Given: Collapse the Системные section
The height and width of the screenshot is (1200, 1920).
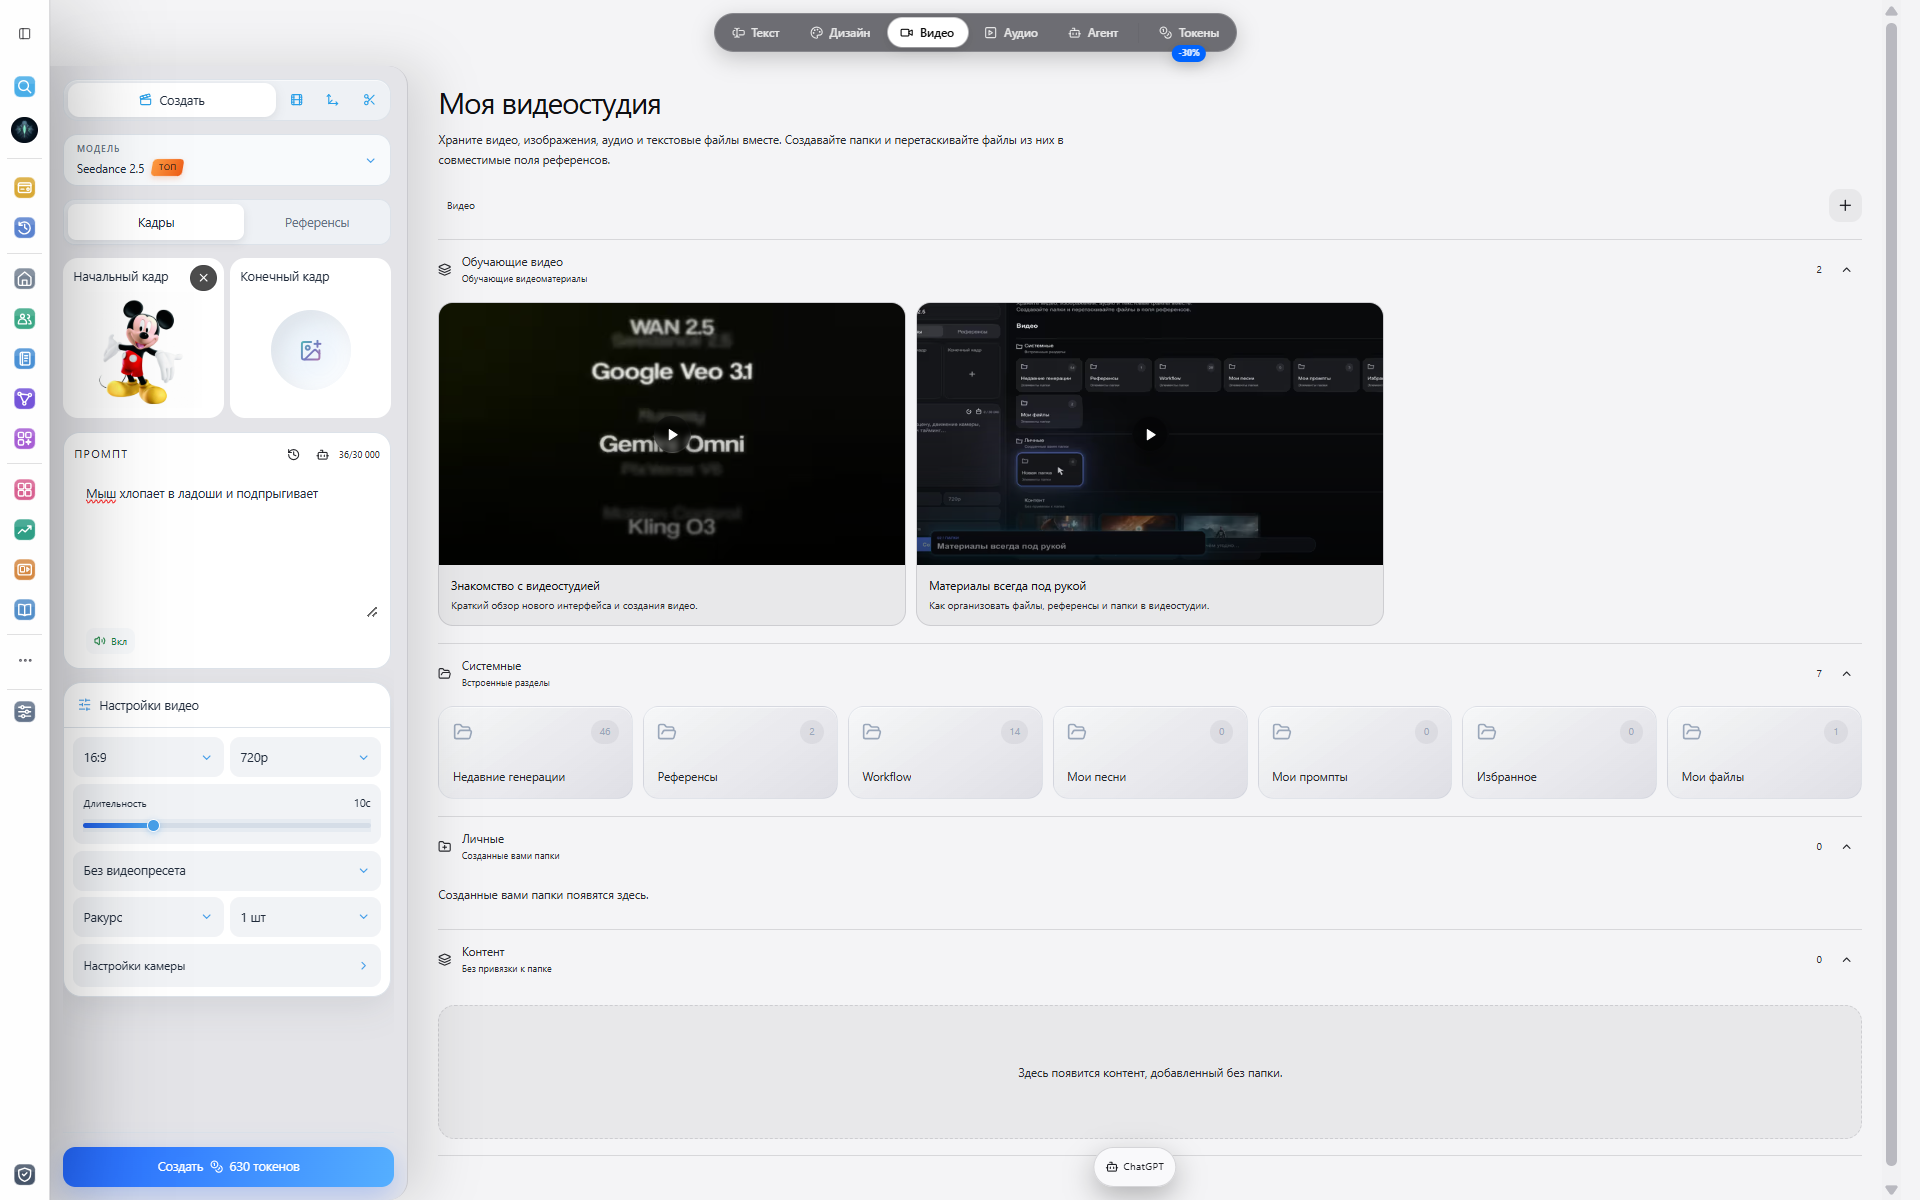Looking at the screenshot, I should [x=1847, y=674].
